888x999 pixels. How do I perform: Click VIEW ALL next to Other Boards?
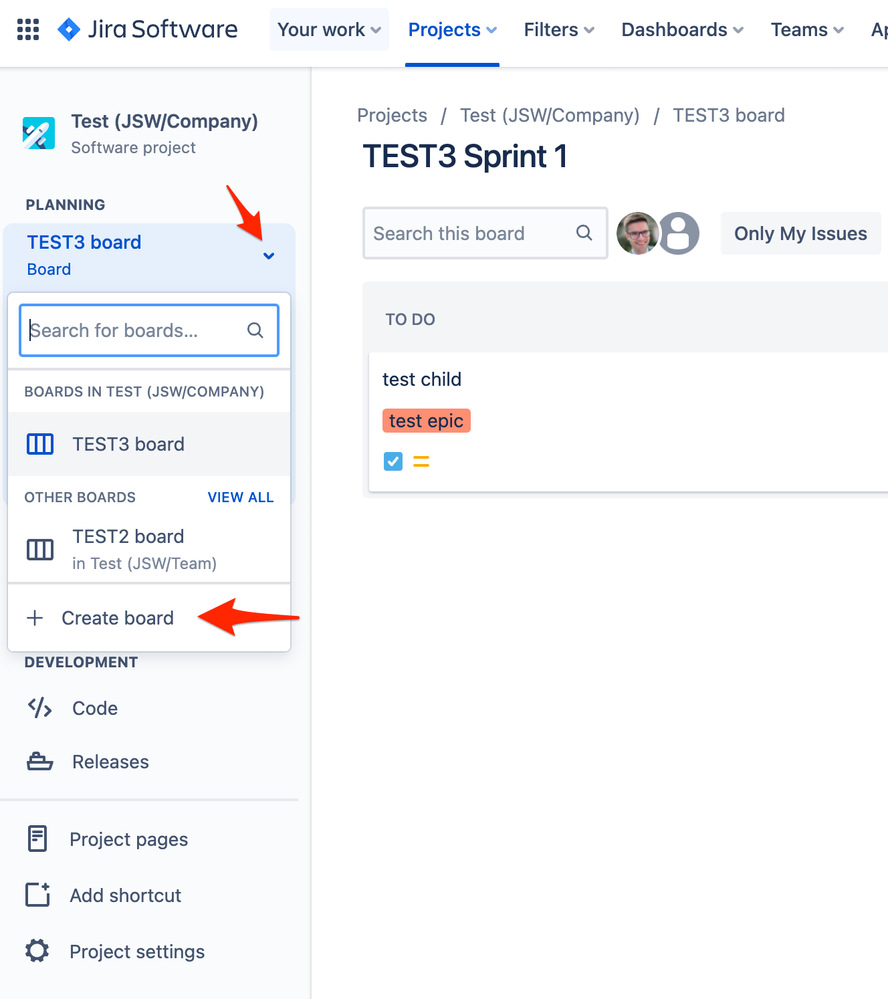point(240,497)
